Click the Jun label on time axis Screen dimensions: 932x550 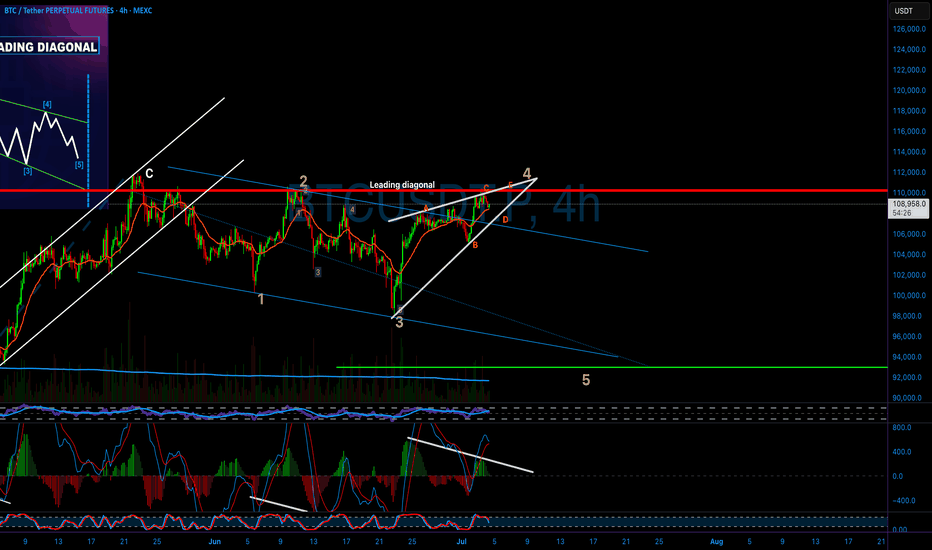[215, 542]
